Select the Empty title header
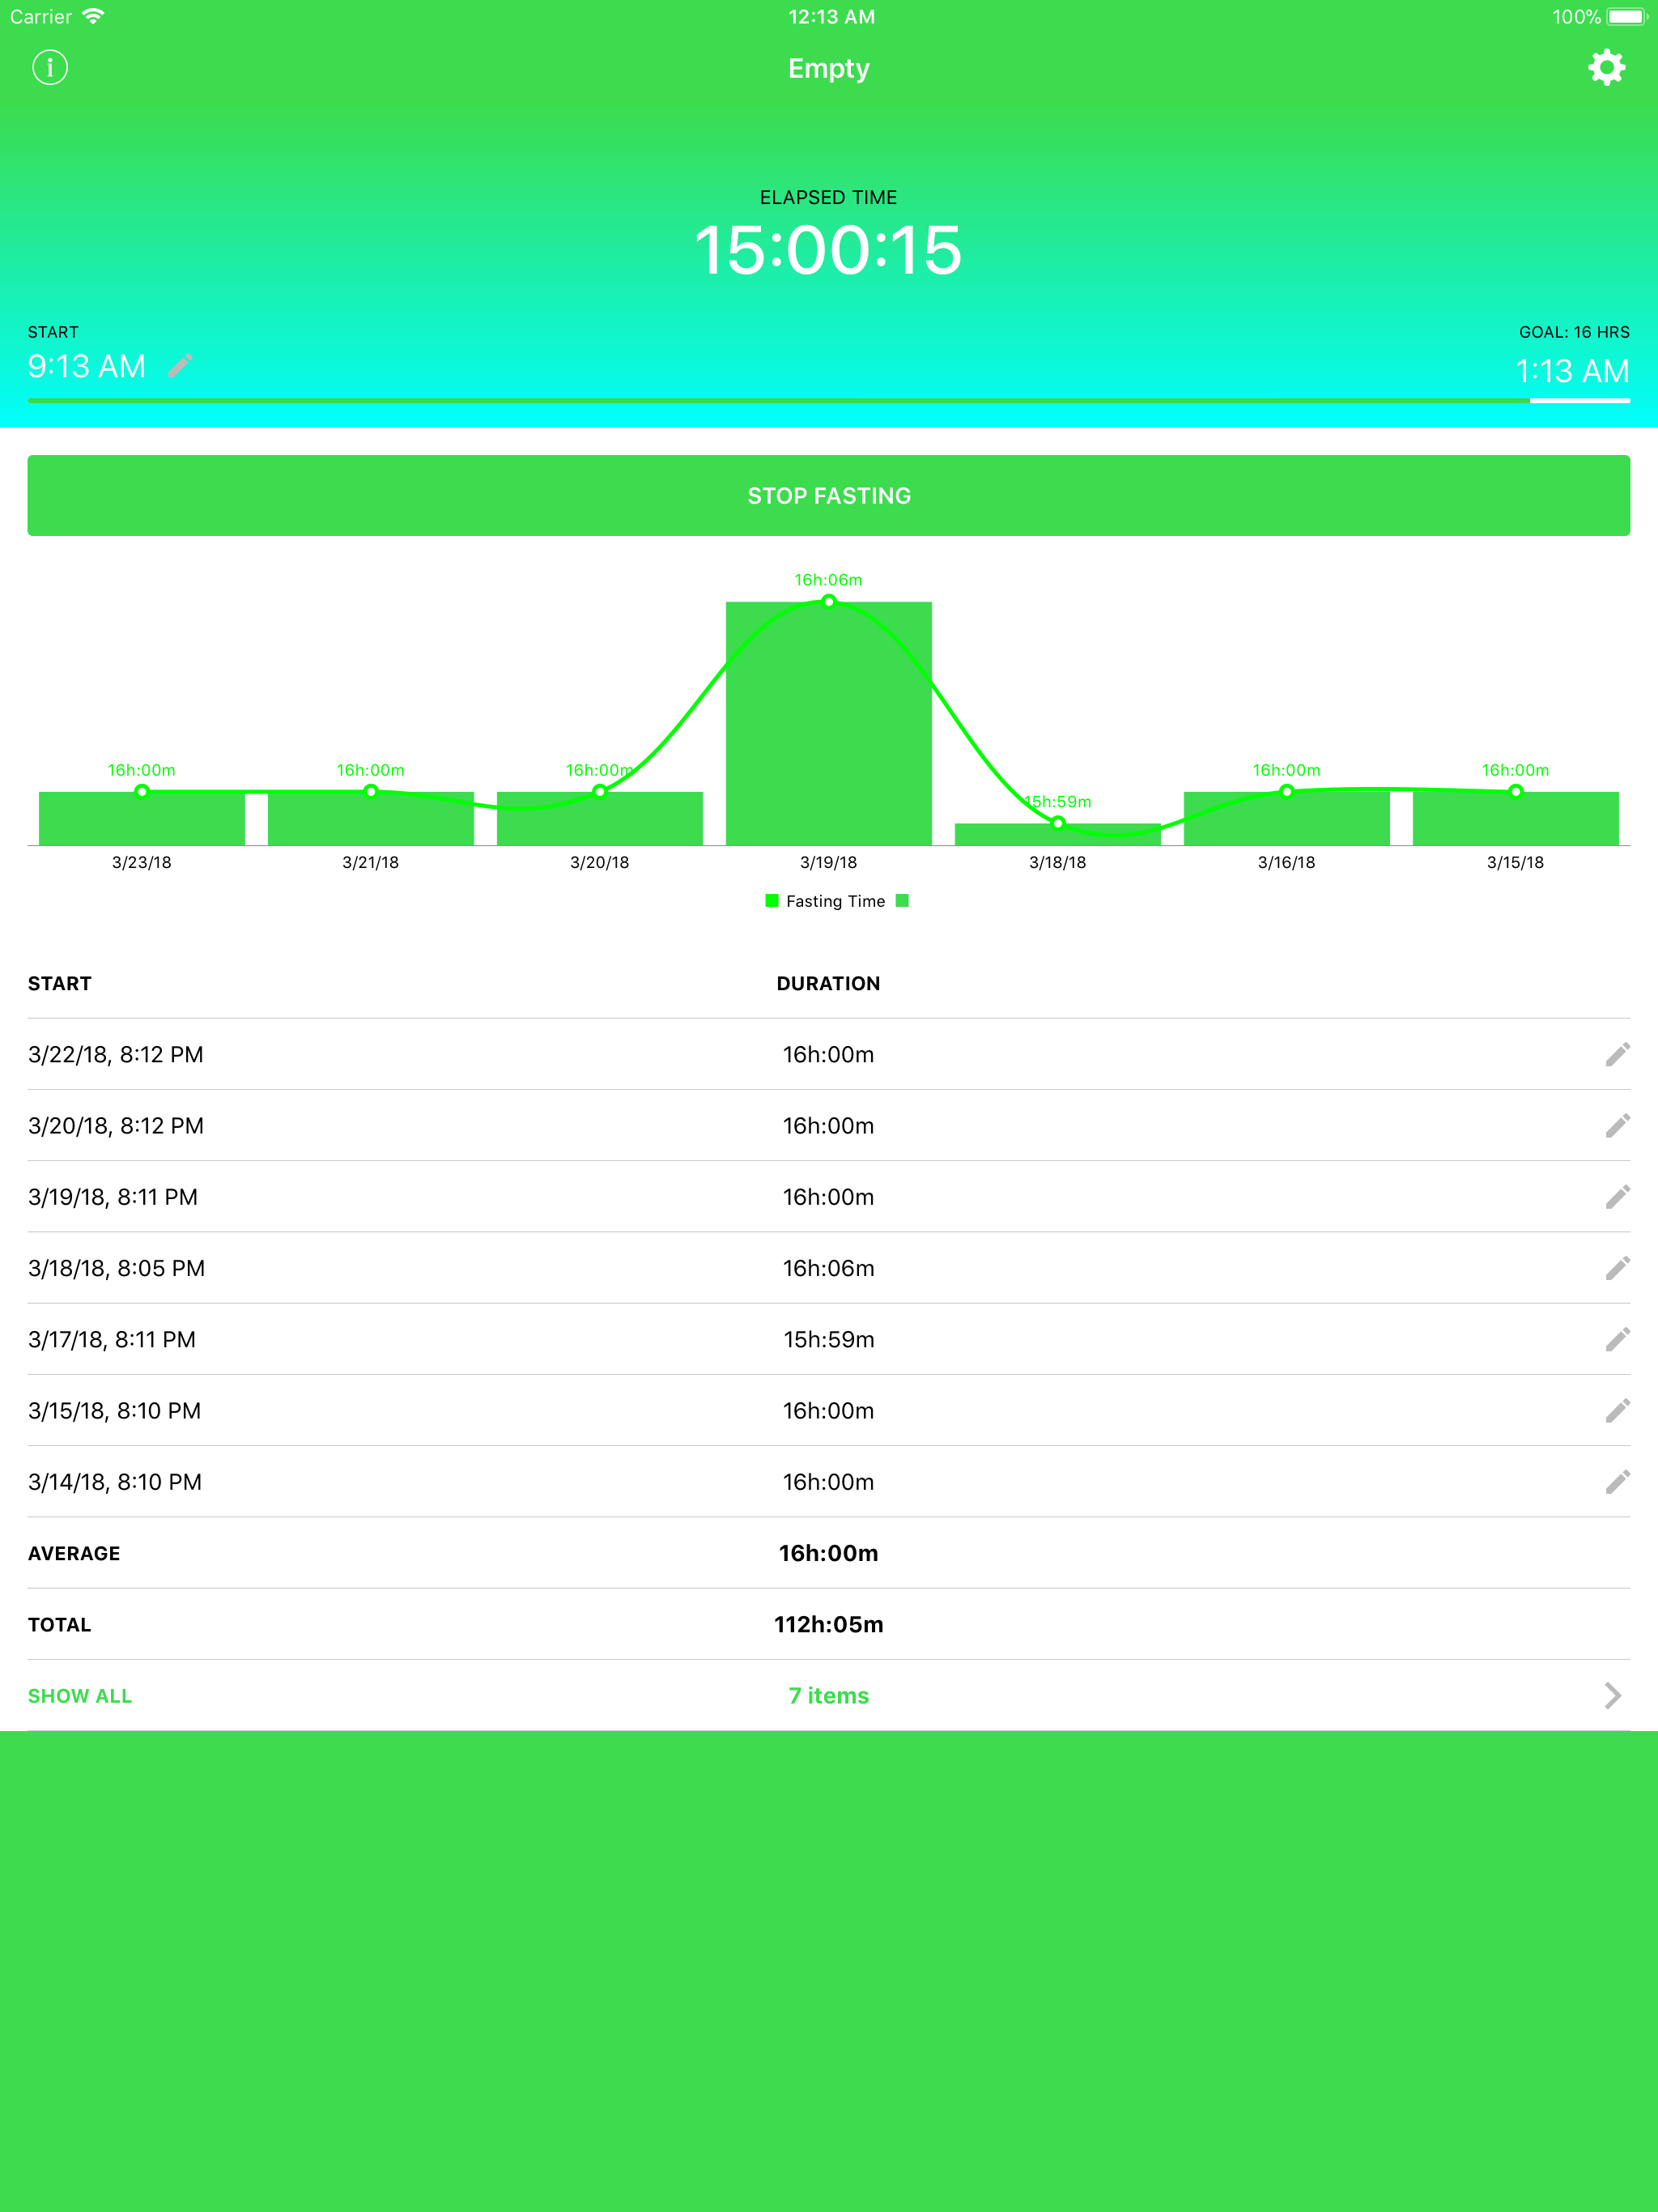The width and height of the screenshot is (1658, 2212). 829,68
